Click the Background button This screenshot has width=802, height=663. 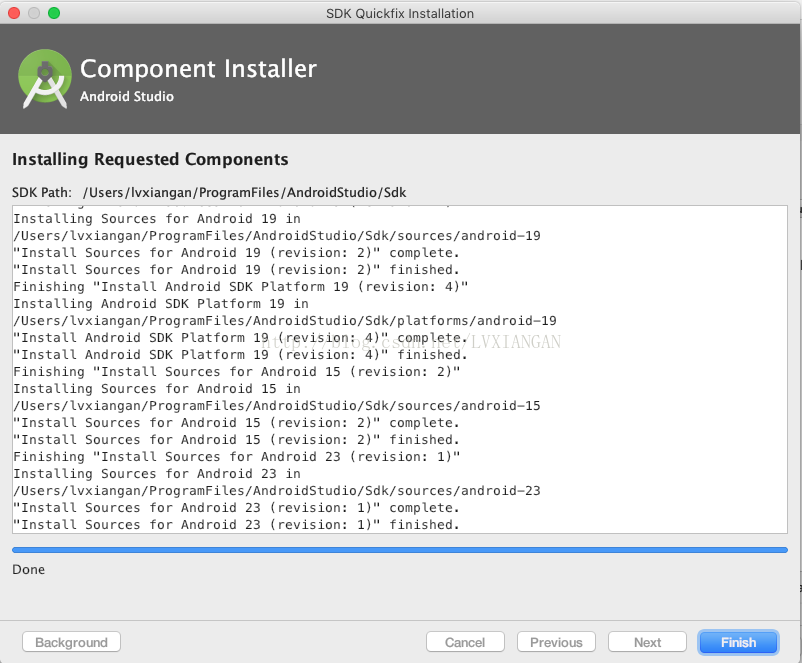71,642
